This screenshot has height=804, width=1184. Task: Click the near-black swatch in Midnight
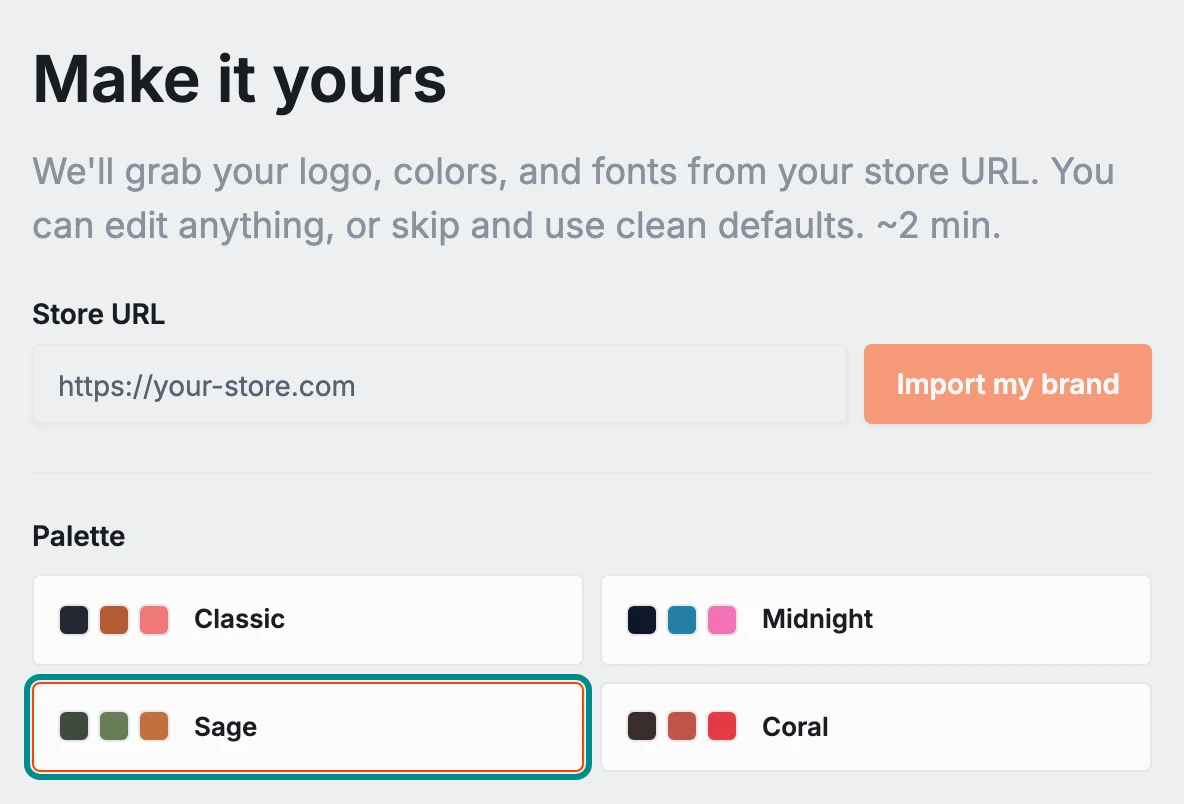(x=642, y=620)
